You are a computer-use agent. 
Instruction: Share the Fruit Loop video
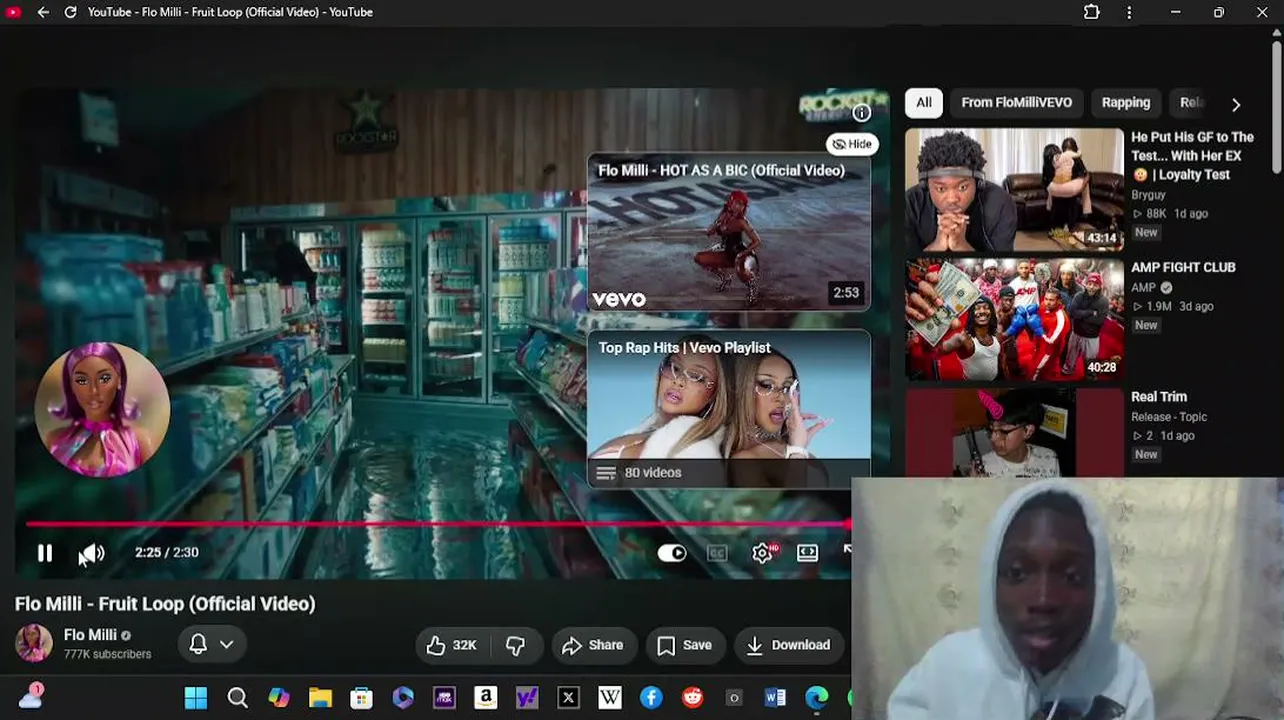[593, 645]
